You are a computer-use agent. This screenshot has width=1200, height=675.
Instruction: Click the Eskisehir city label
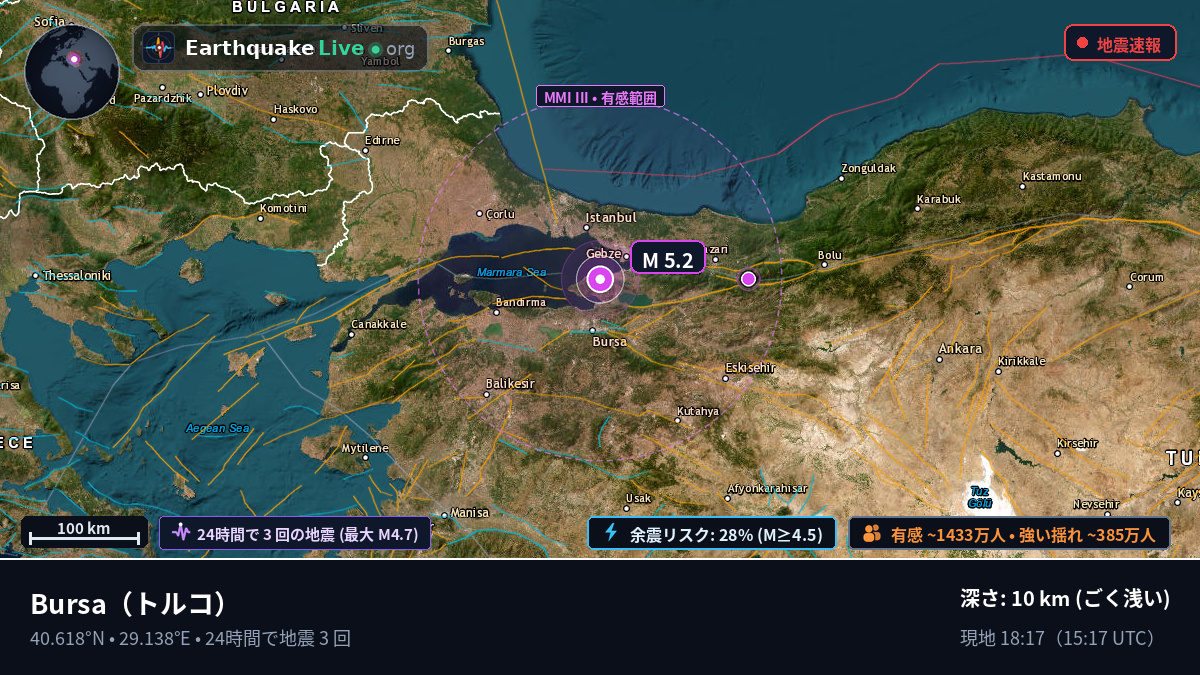tap(751, 368)
